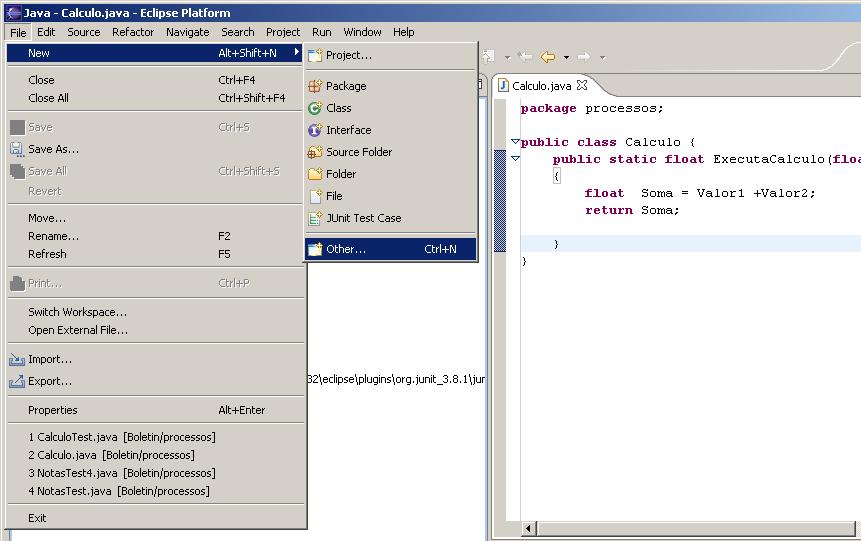The width and height of the screenshot is (861, 541).
Task: Click the Source Folder icon
Action: pyautogui.click(x=315, y=152)
